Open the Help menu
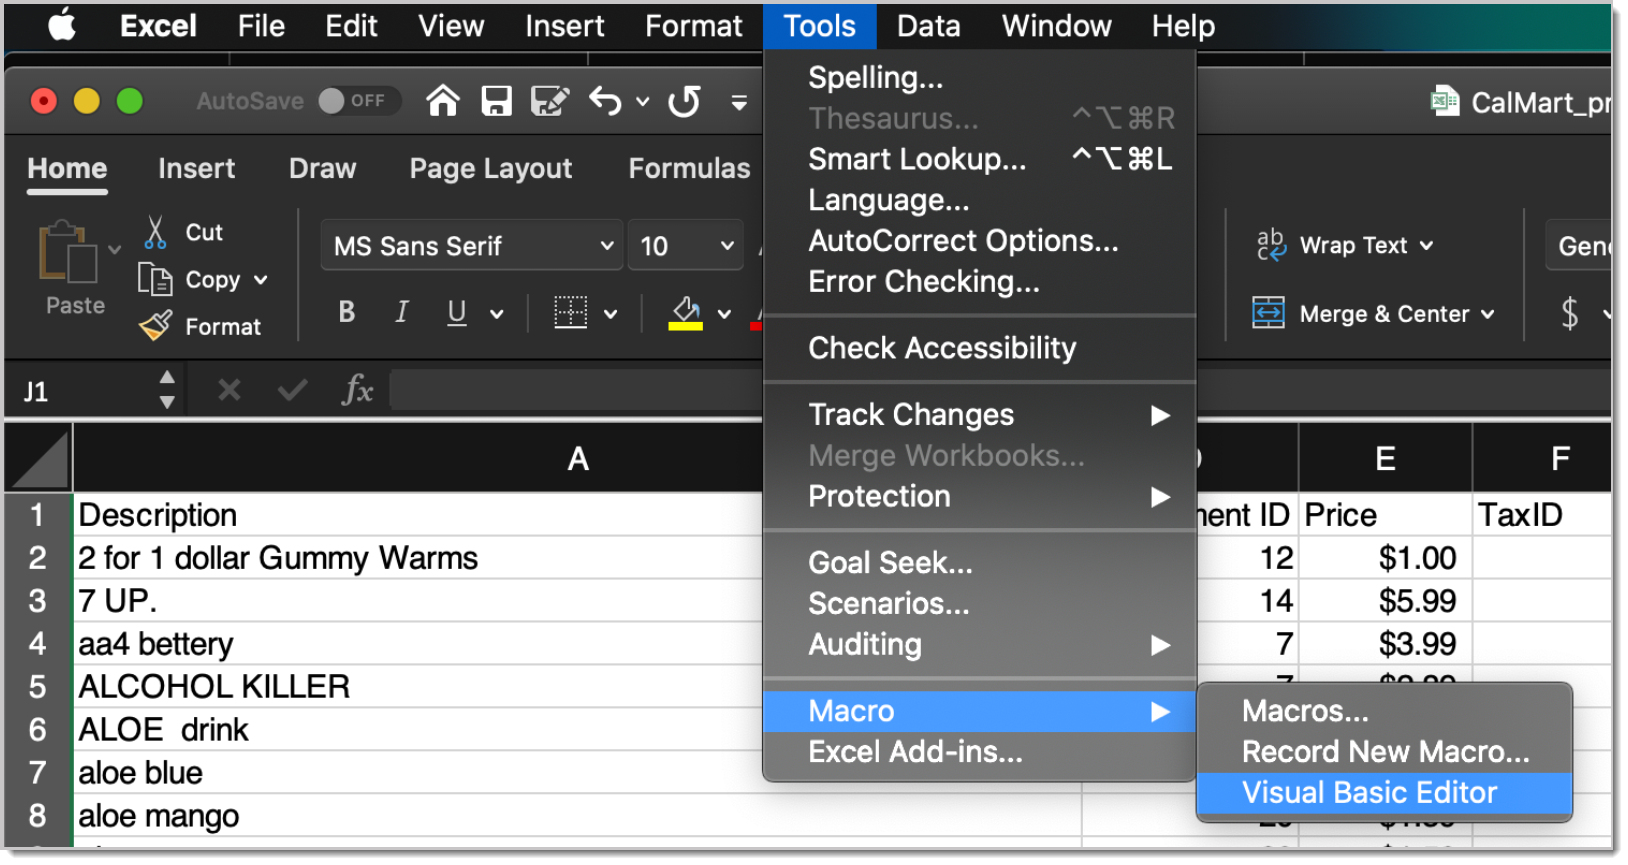The width and height of the screenshot is (1628, 865). (1183, 26)
